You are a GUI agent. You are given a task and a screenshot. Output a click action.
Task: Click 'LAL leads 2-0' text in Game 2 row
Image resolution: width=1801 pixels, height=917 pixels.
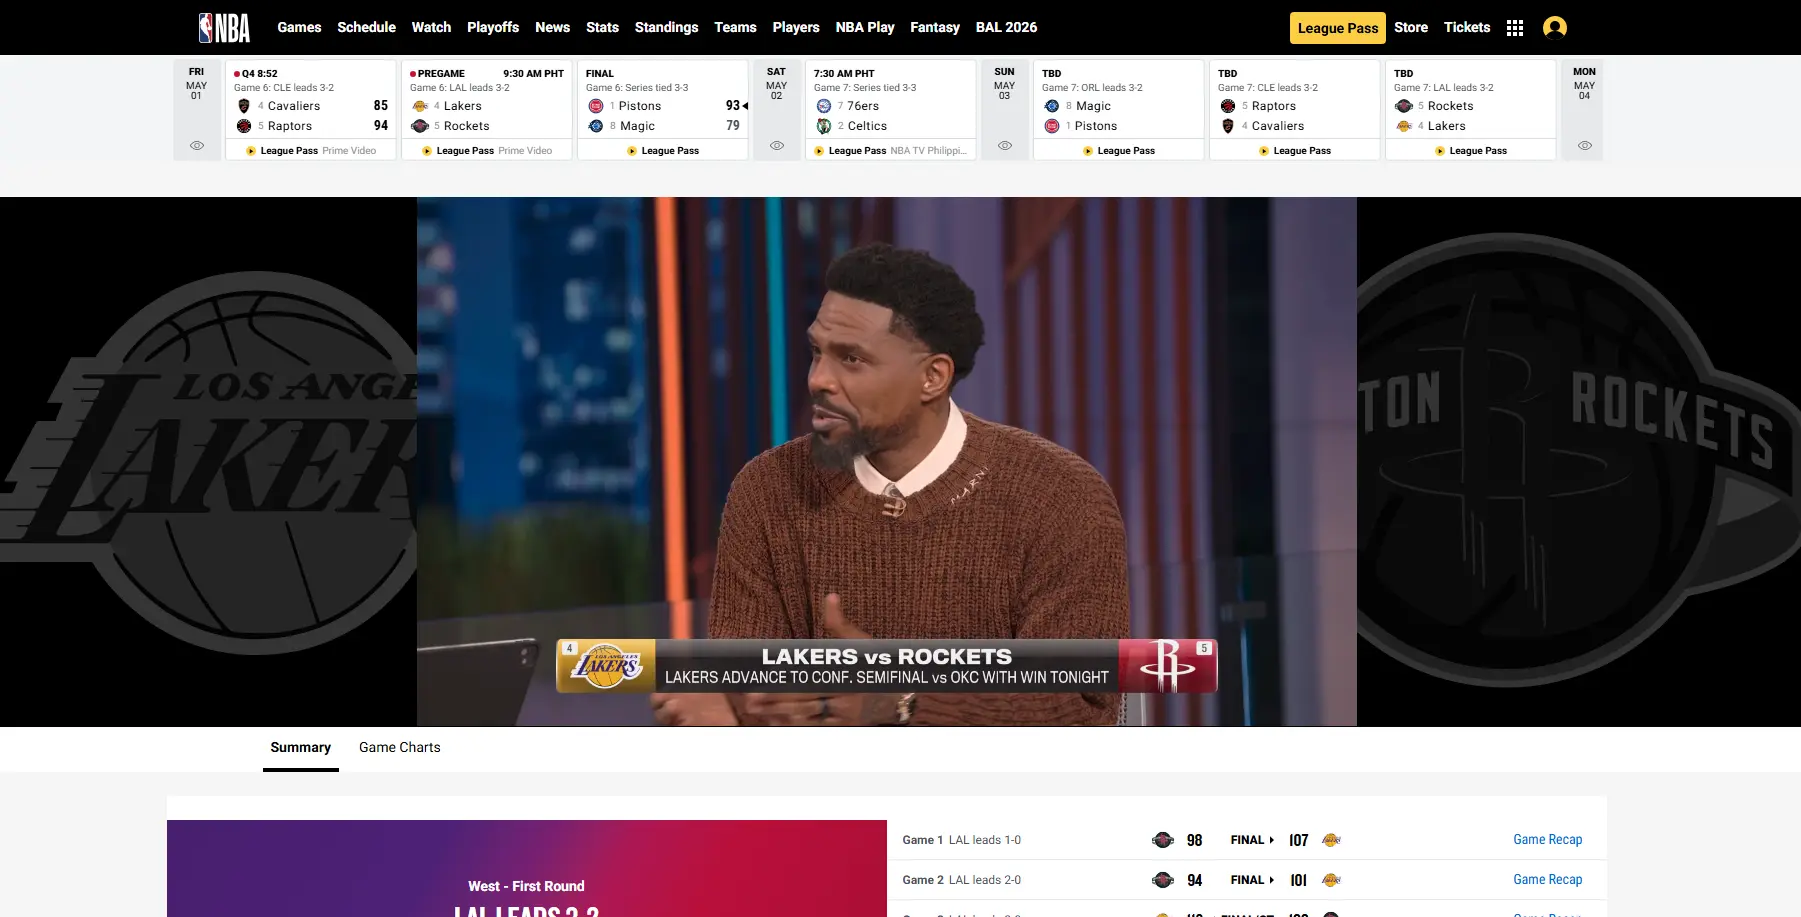[985, 880]
